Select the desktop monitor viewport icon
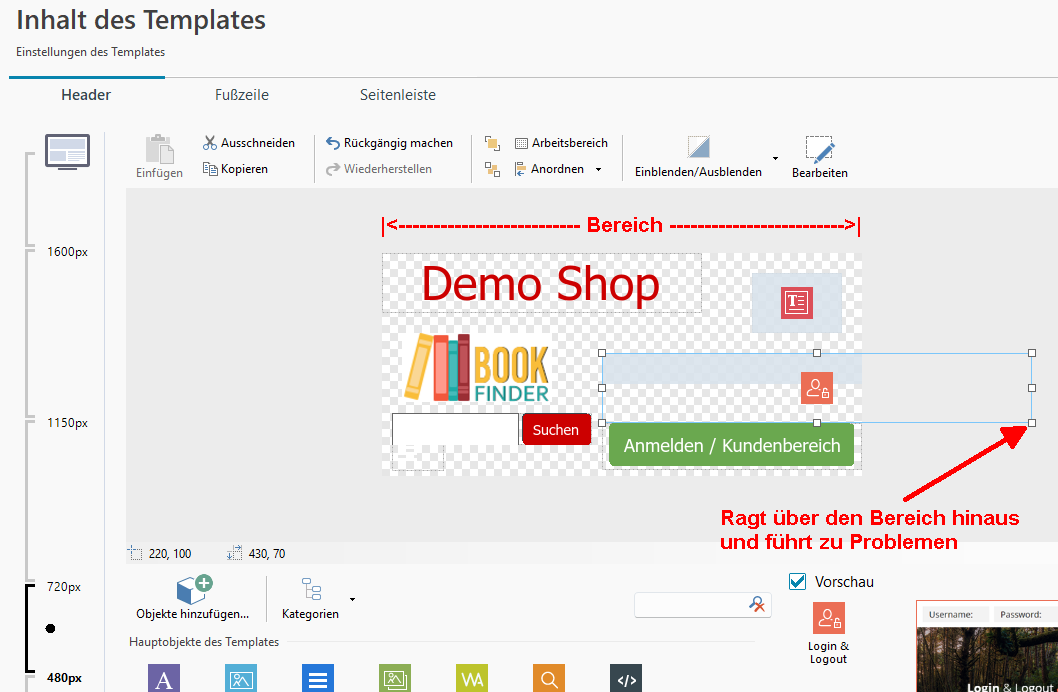Image resolution: width=1058 pixels, height=692 pixels. tap(67, 152)
